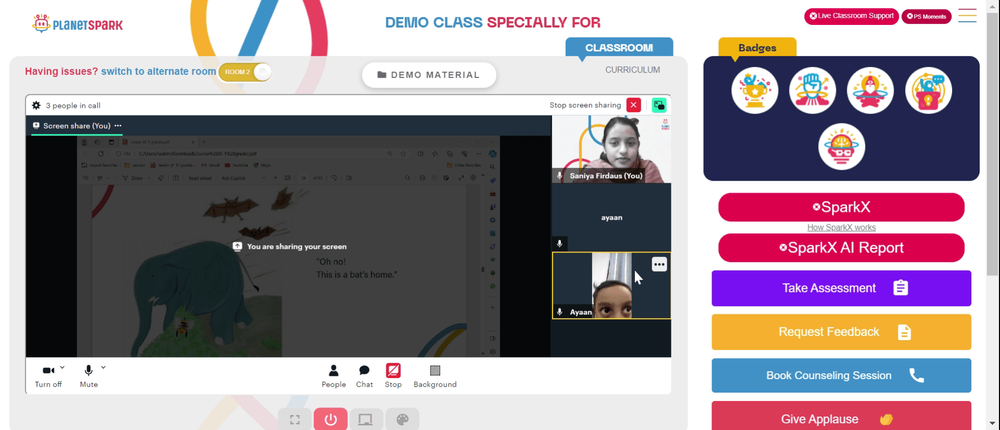Click the laptop screen button
Viewport: 1000px width, 430px height.
click(366, 419)
